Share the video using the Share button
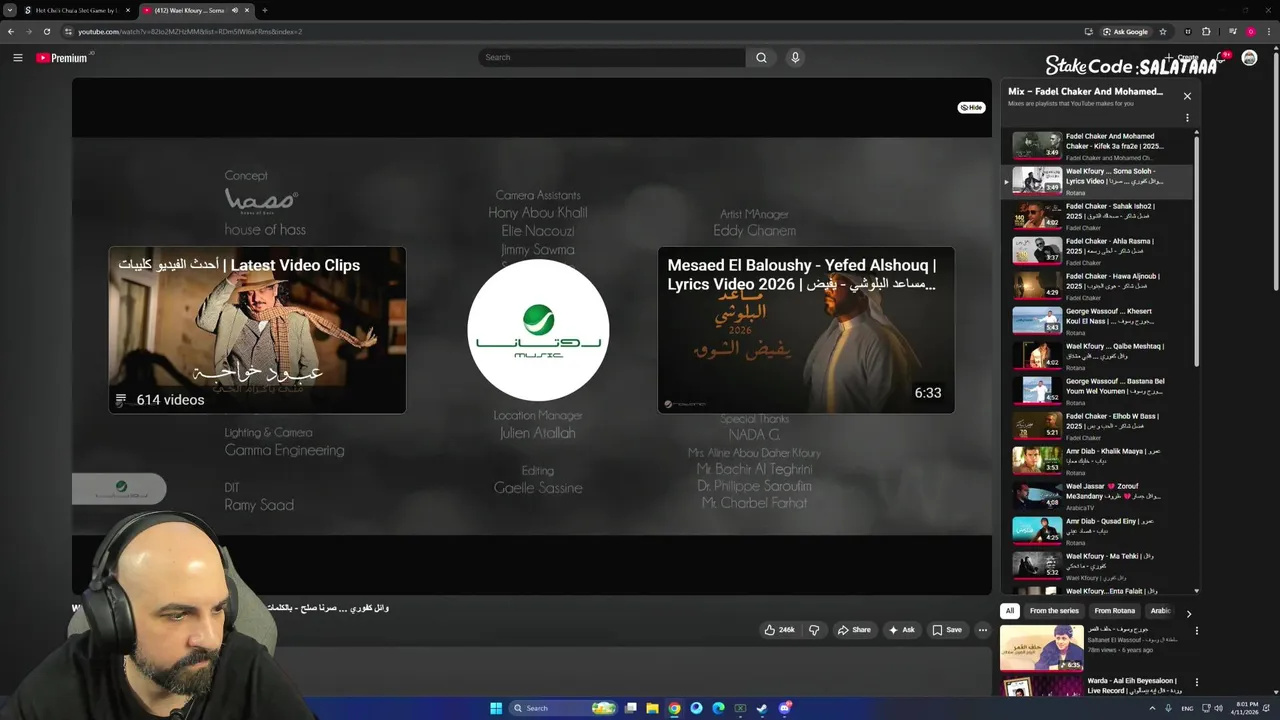The width and height of the screenshot is (1280, 720). tap(854, 630)
